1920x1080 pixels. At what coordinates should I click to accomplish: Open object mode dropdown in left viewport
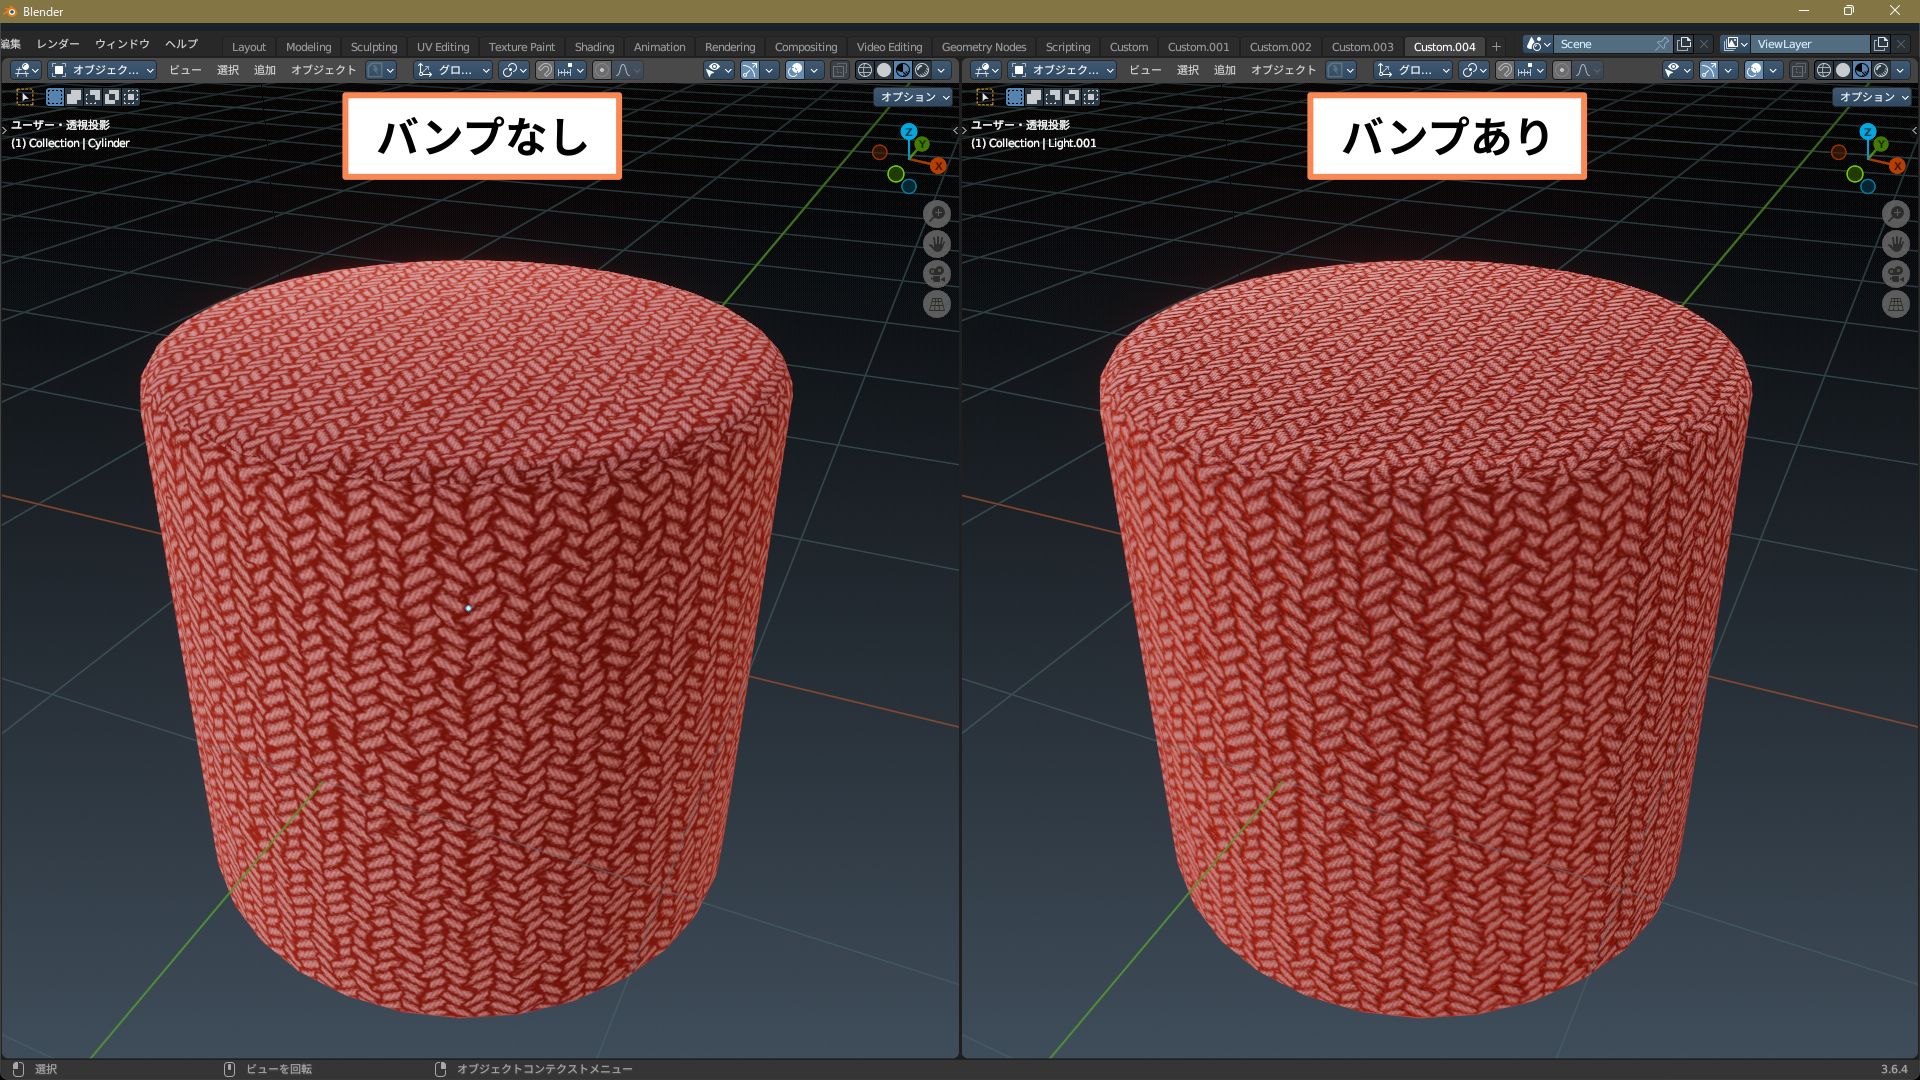(103, 70)
